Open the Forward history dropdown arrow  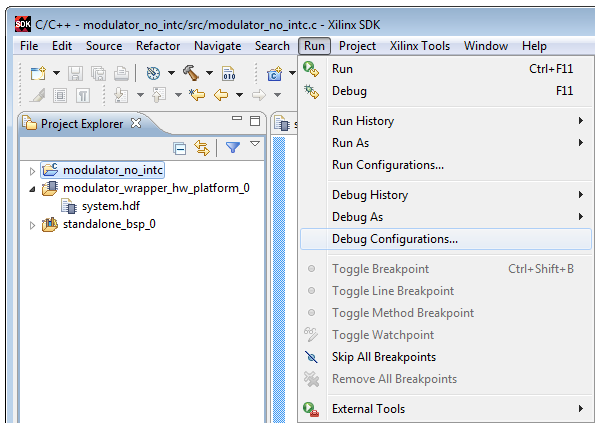click(x=278, y=95)
